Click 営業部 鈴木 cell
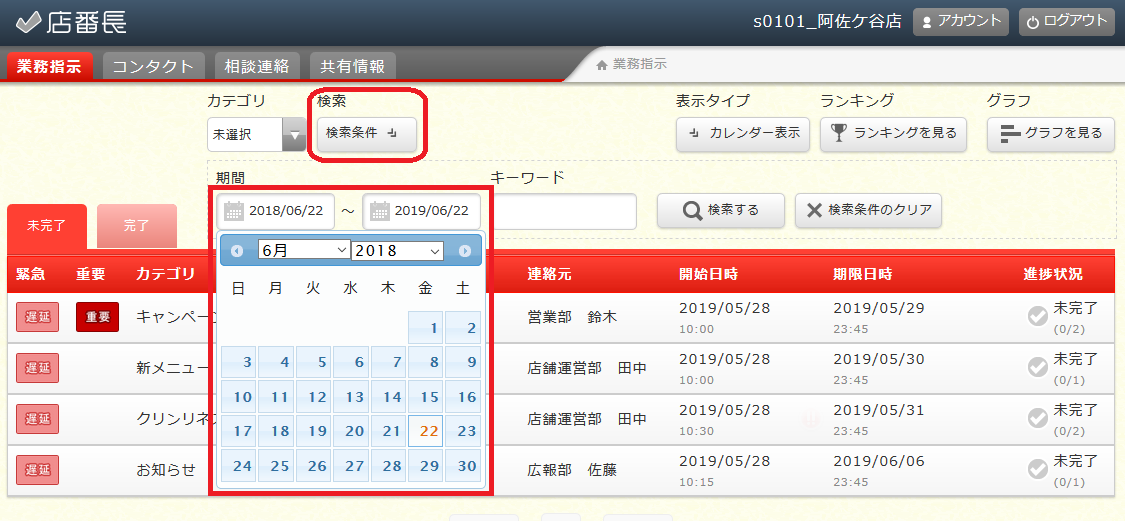This screenshot has height=521, width=1125. (572, 317)
